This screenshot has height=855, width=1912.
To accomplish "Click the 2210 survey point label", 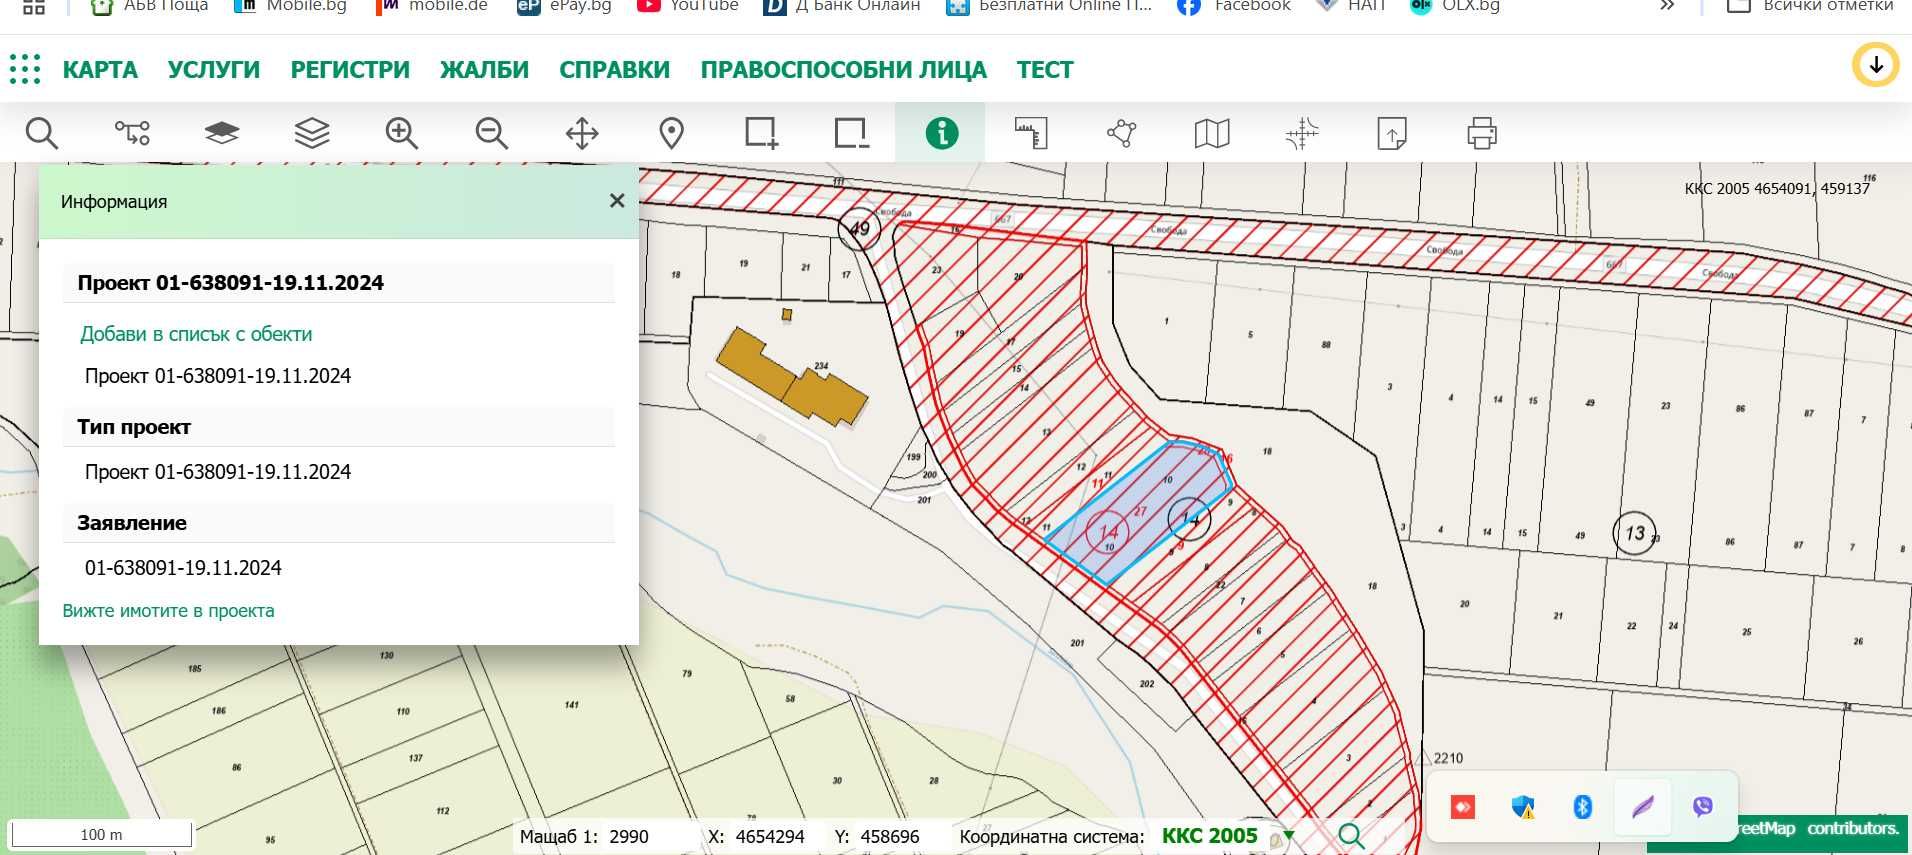I will pyautogui.click(x=1448, y=758).
